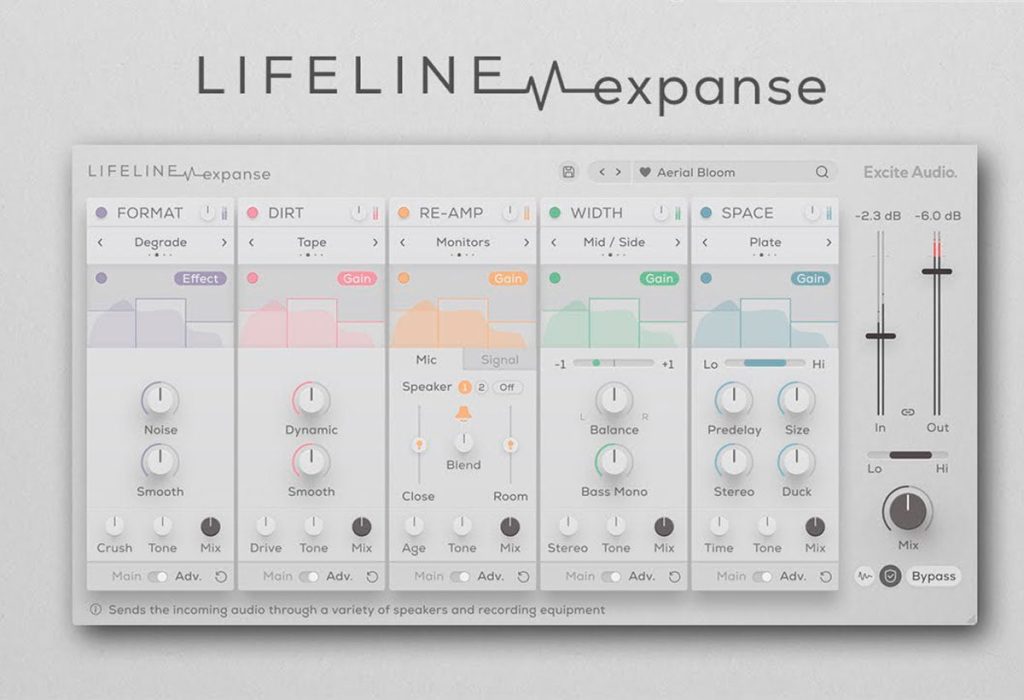Open preset search magnifier icon
The width and height of the screenshot is (1024, 700).
point(822,172)
